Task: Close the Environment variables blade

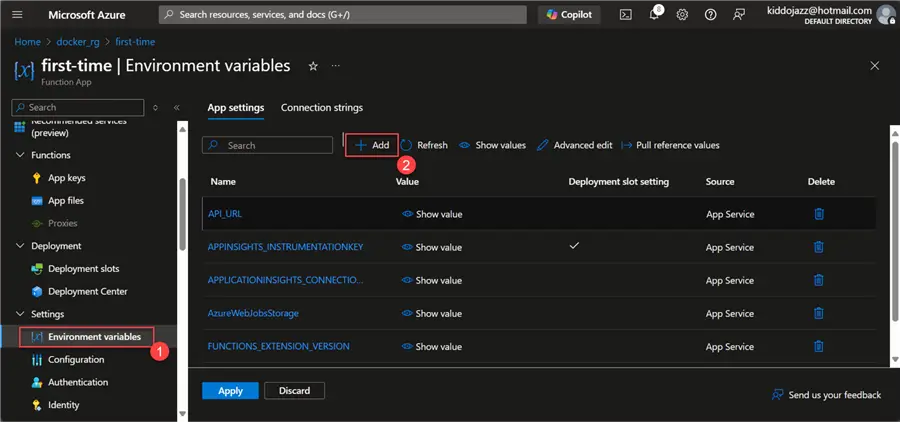Action: (x=875, y=66)
